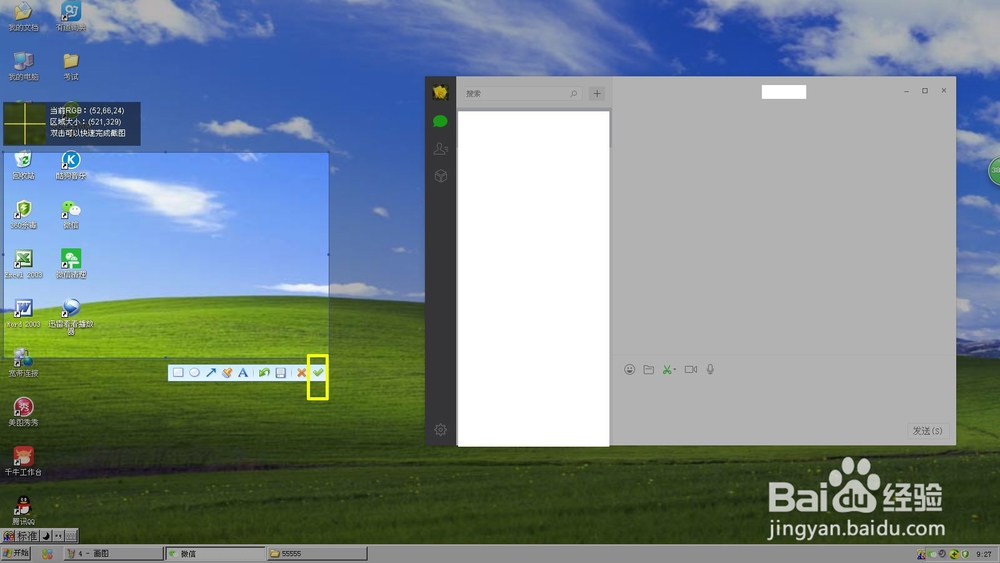Click the microphone voice icon in WeChat
This screenshot has height=563, width=1000.
tap(710, 369)
